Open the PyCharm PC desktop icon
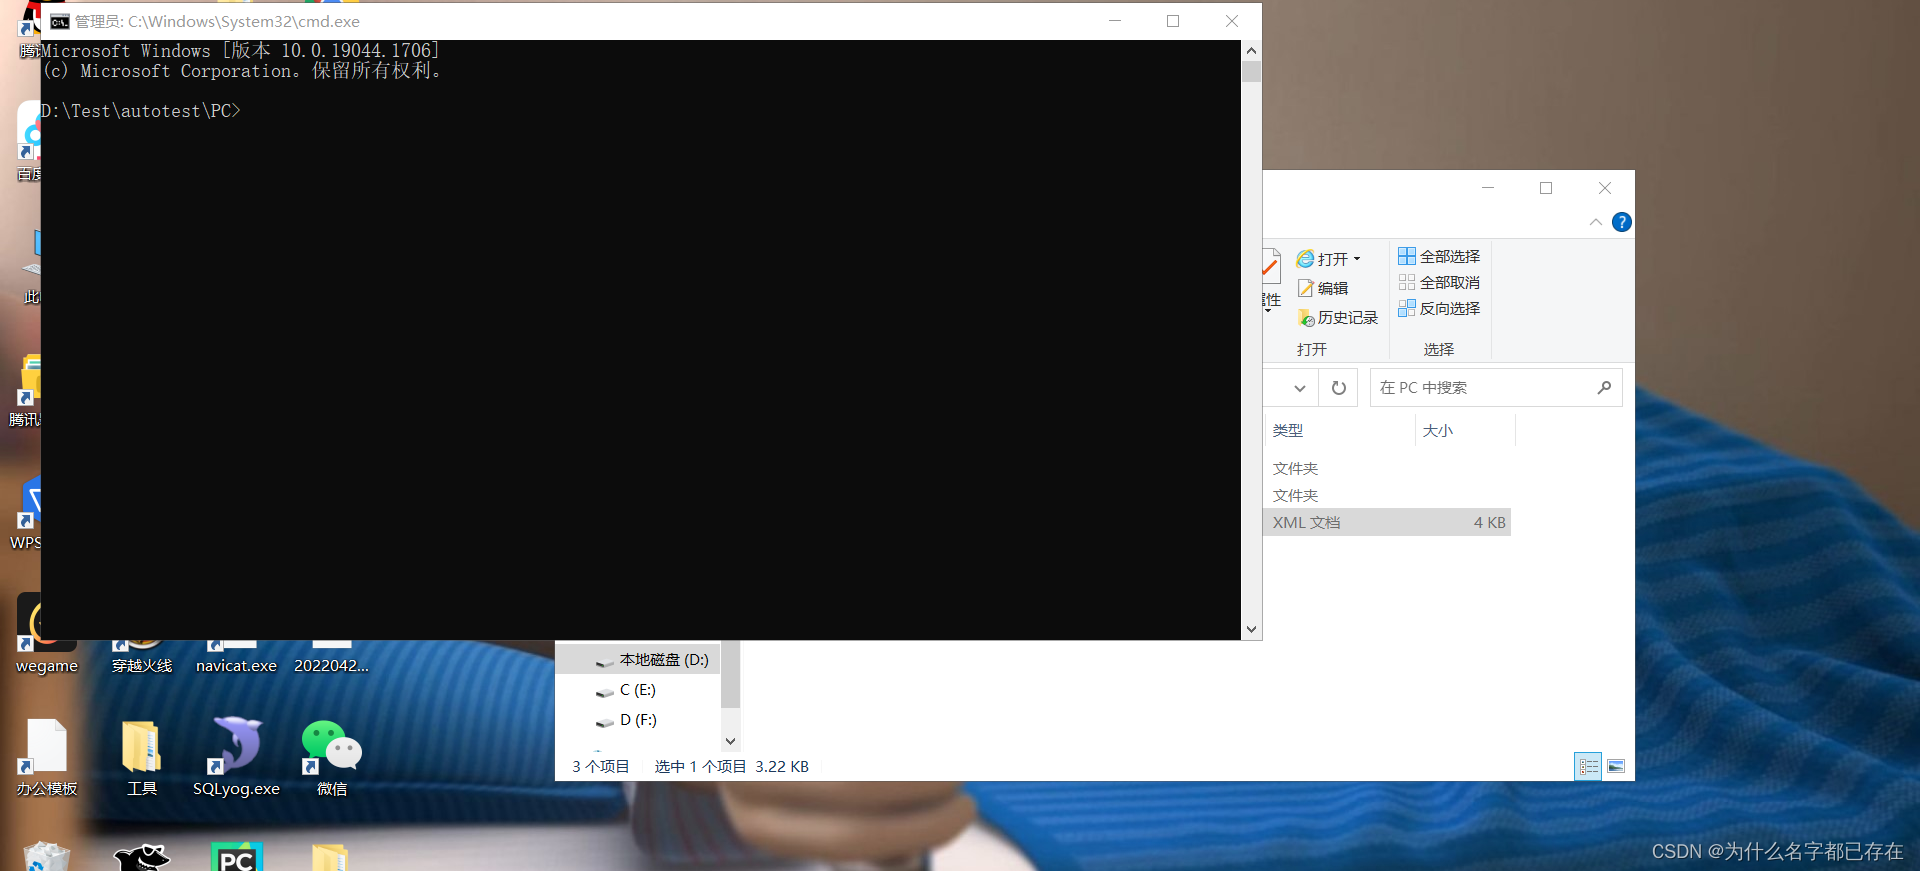Viewport: 1920px width, 871px height. pos(236,857)
